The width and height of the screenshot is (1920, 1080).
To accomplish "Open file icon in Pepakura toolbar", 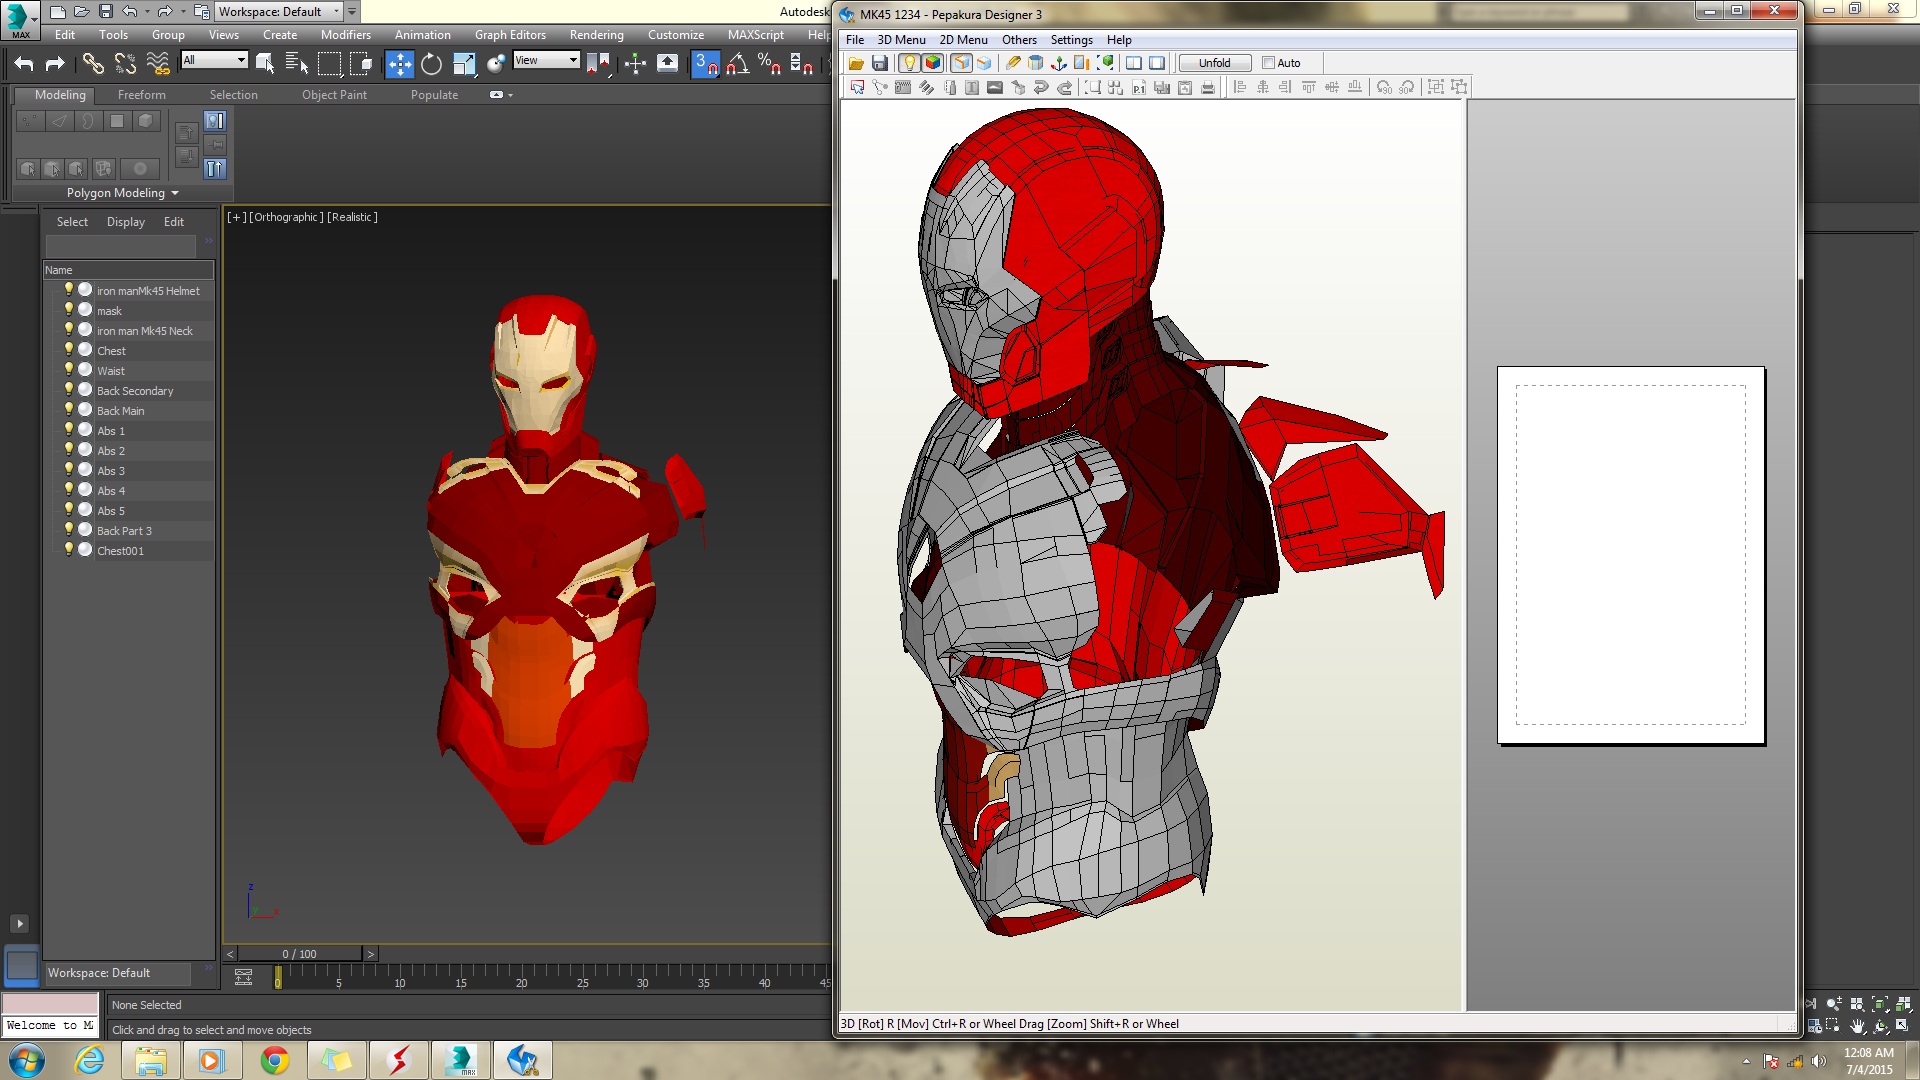I will (x=856, y=63).
